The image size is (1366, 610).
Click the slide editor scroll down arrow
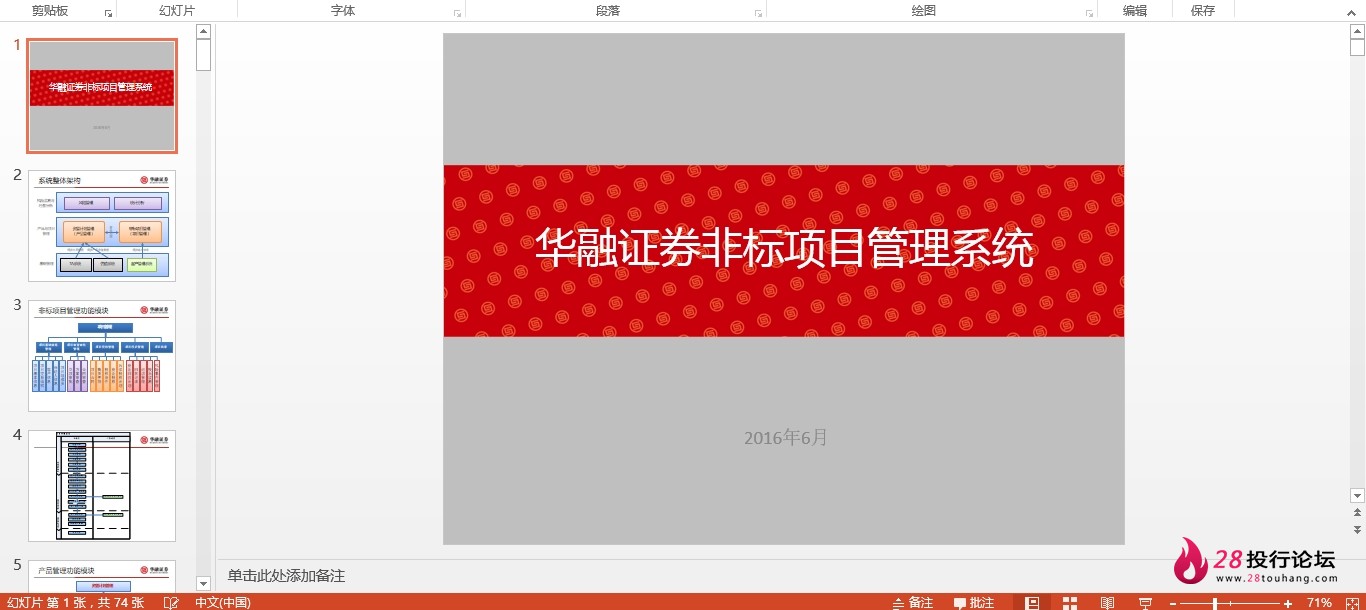click(x=1357, y=495)
